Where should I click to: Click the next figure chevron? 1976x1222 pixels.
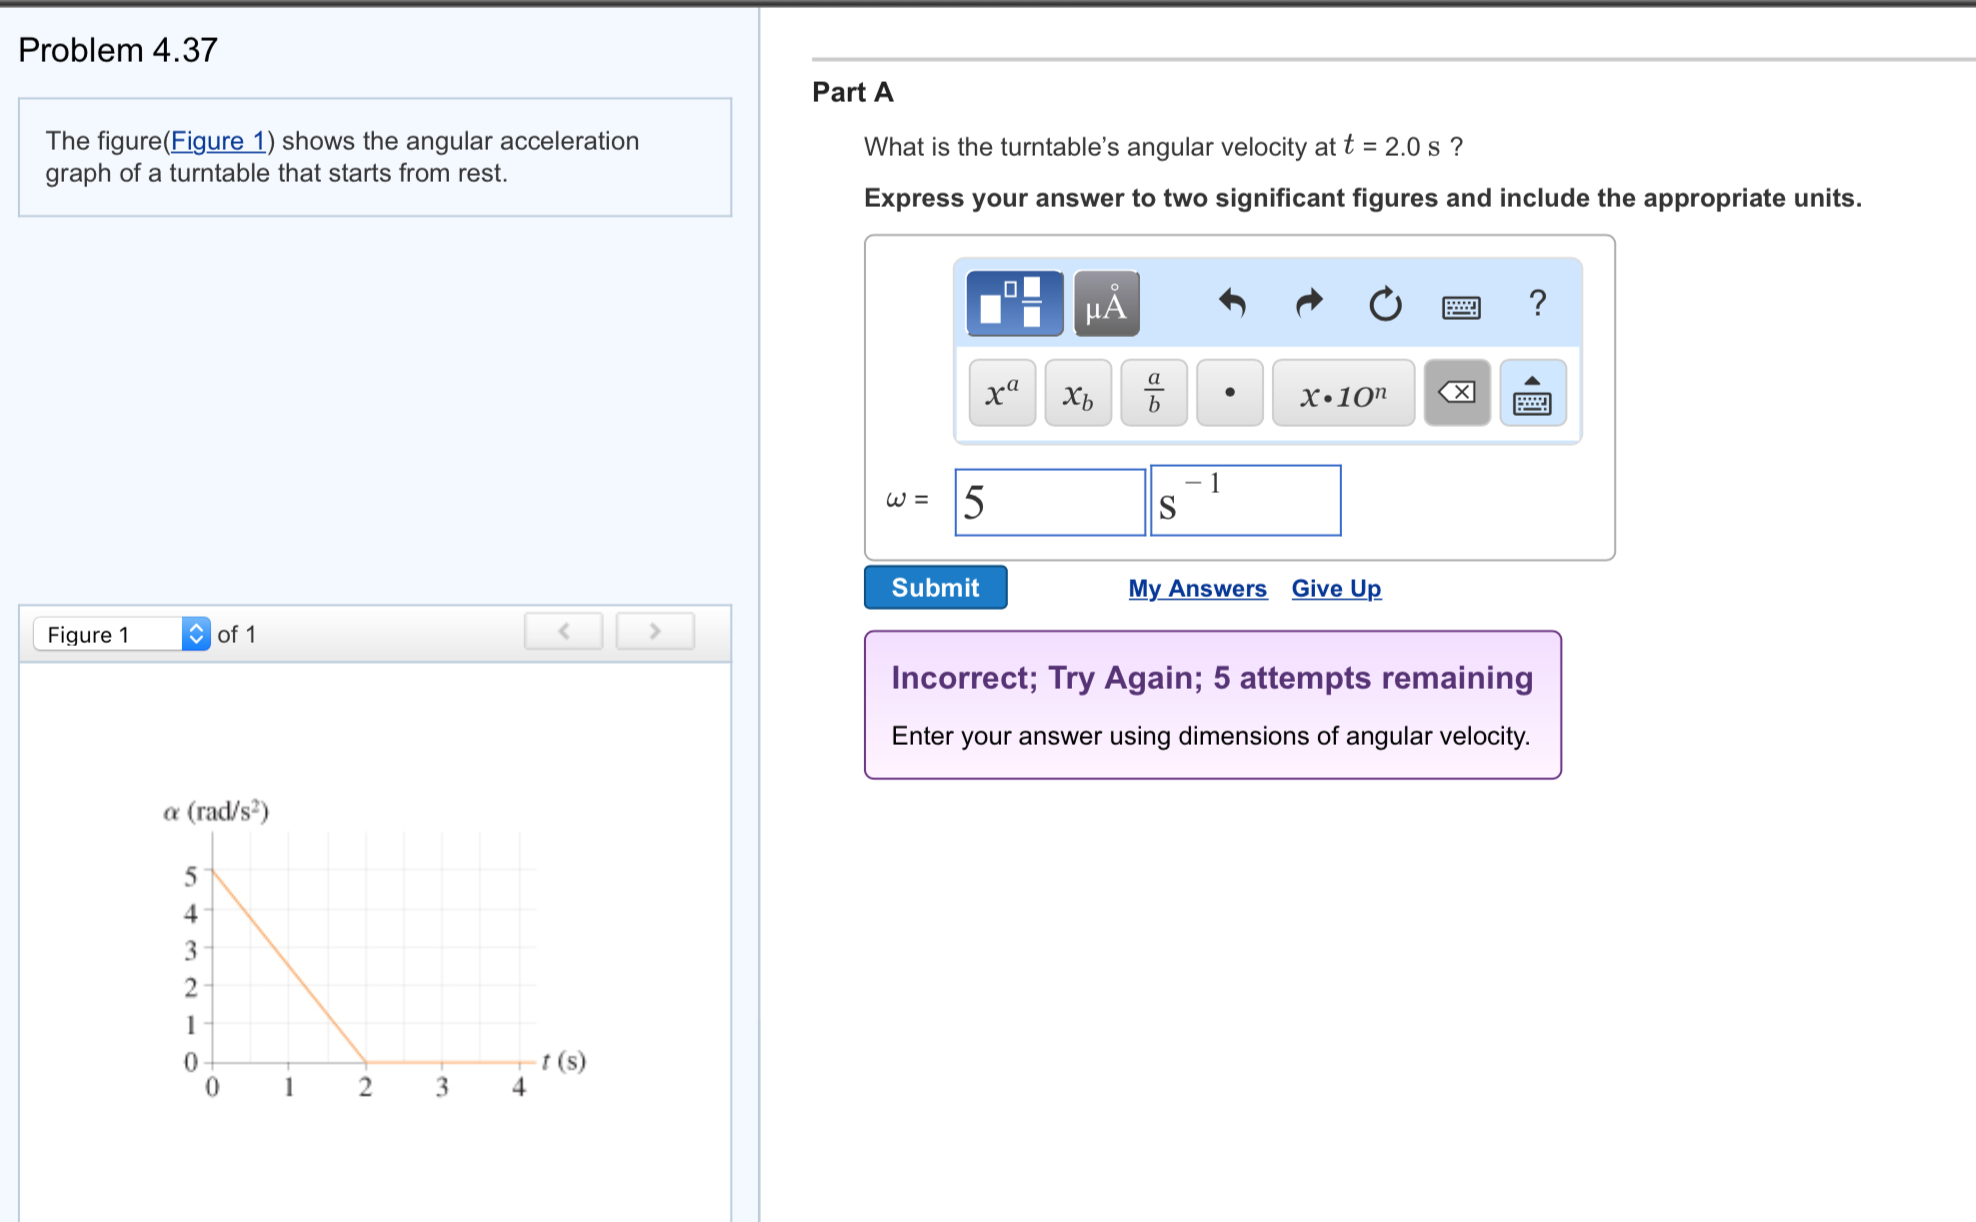tap(655, 631)
